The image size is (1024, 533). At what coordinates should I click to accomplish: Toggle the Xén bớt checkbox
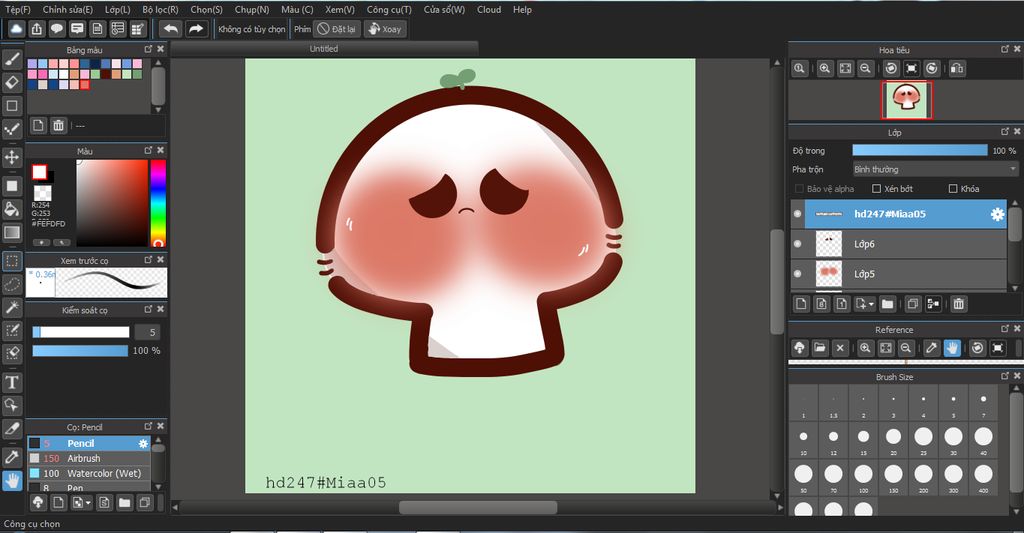point(877,189)
